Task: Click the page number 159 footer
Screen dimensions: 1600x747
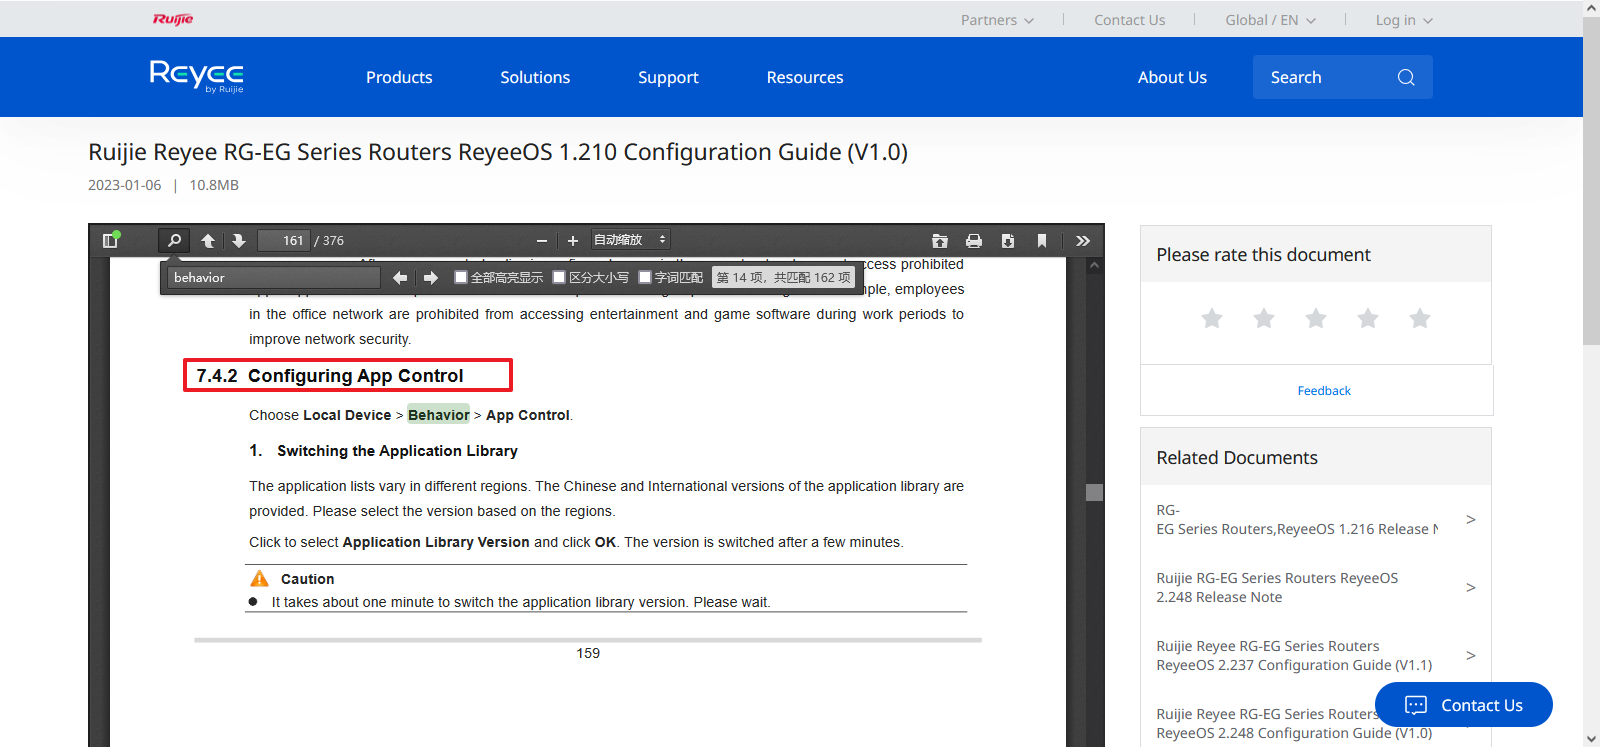Action: click(x=588, y=653)
